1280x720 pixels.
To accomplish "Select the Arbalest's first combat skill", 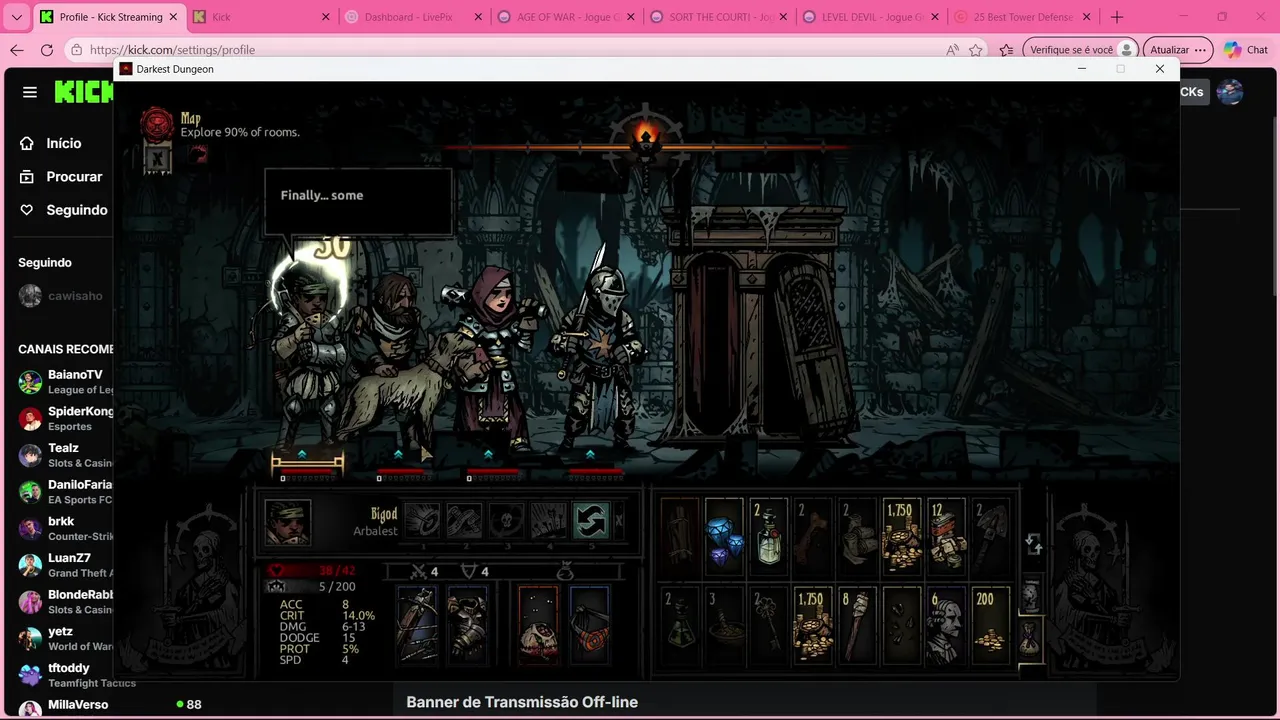I will pyautogui.click(x=422, y=521).
